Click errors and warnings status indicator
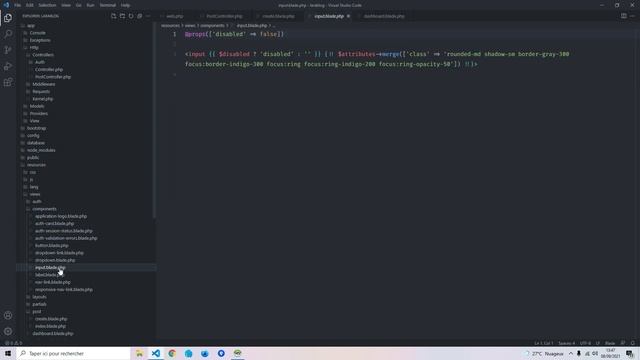The width and height of the screenshot is (640, 360). coord(13,343)
